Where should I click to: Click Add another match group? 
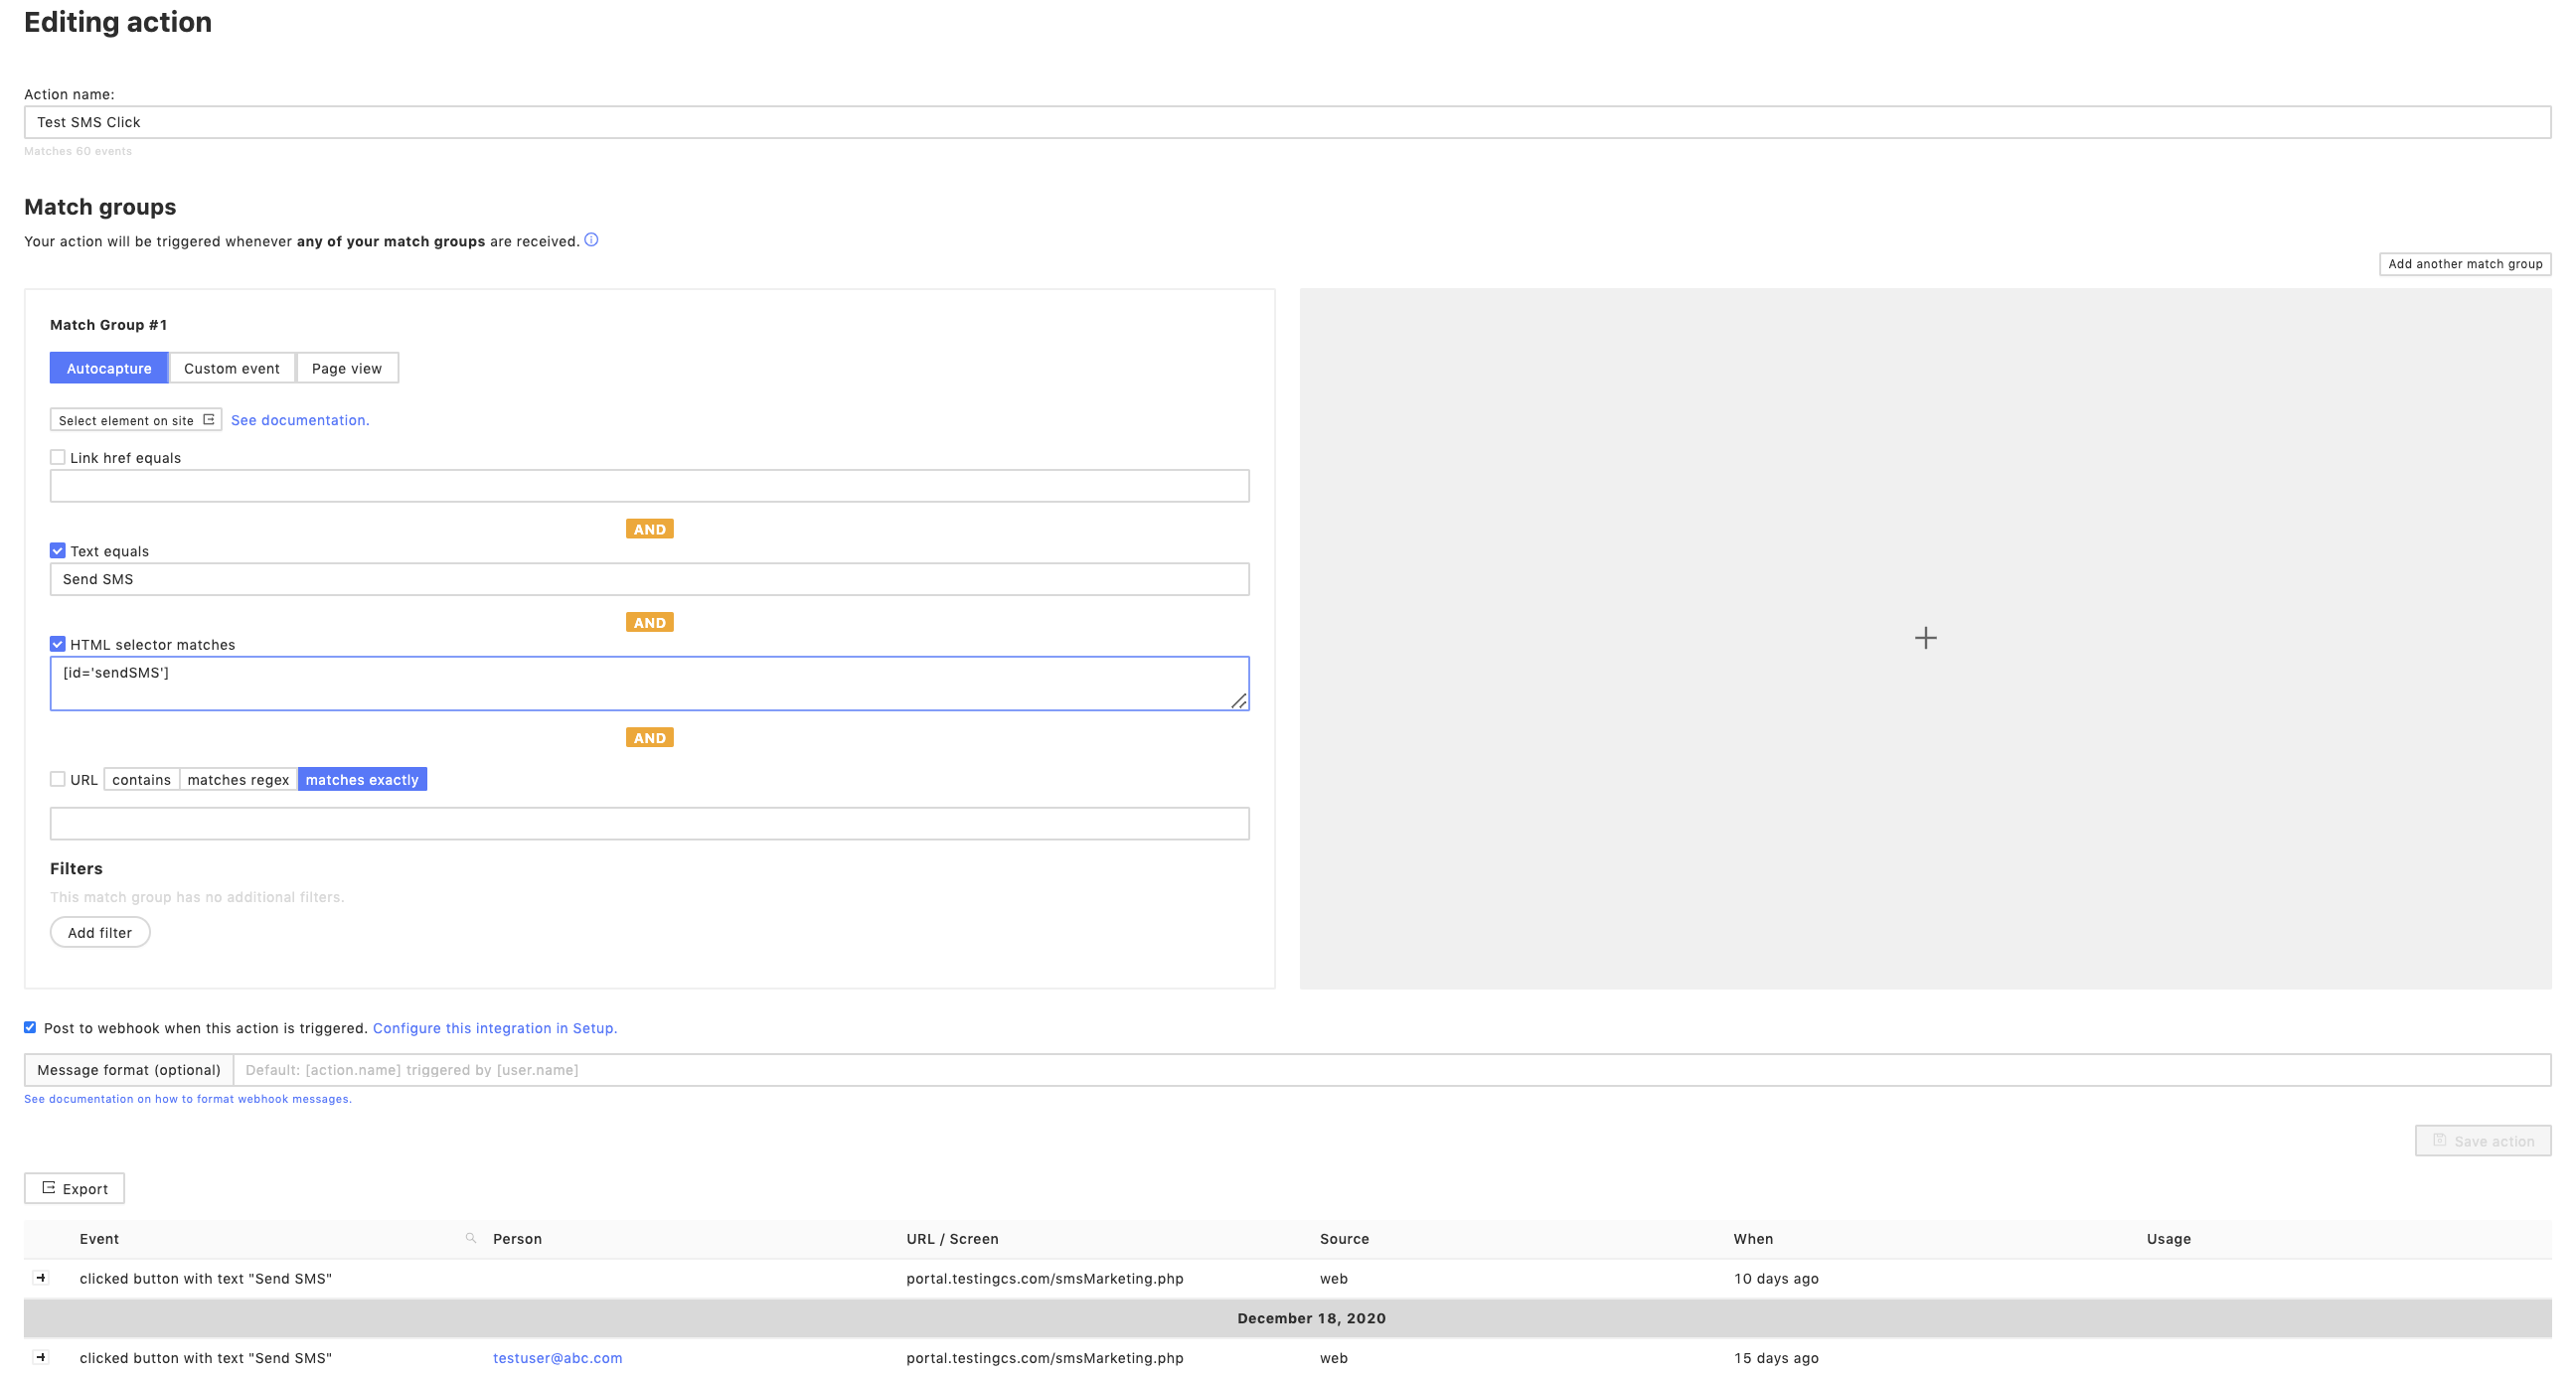[x=2464, y=264]
